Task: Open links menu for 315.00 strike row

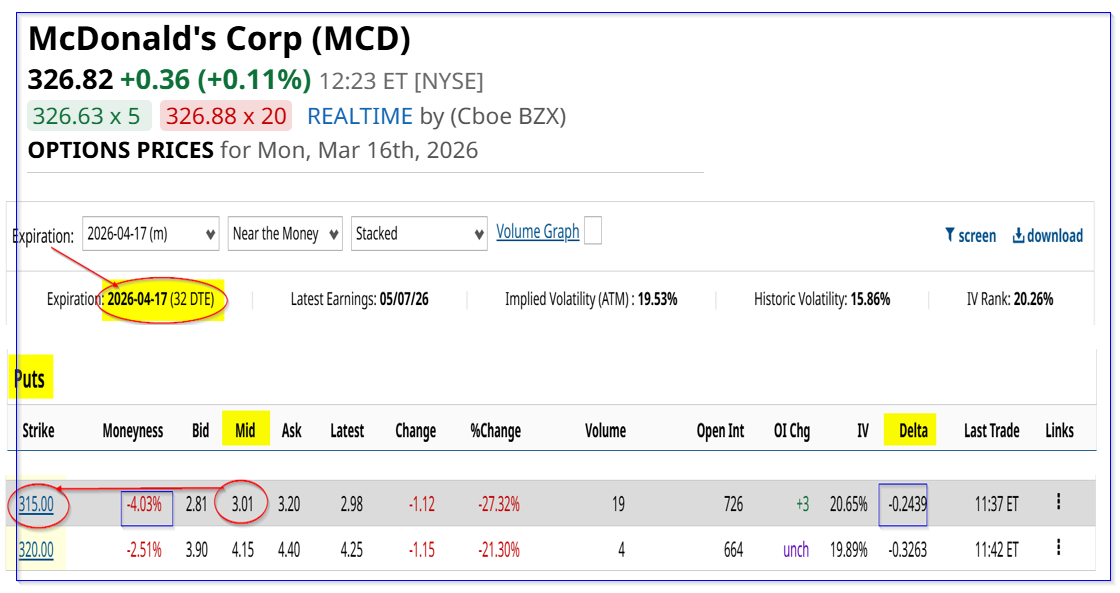Action: click(x=1058, y=502)
